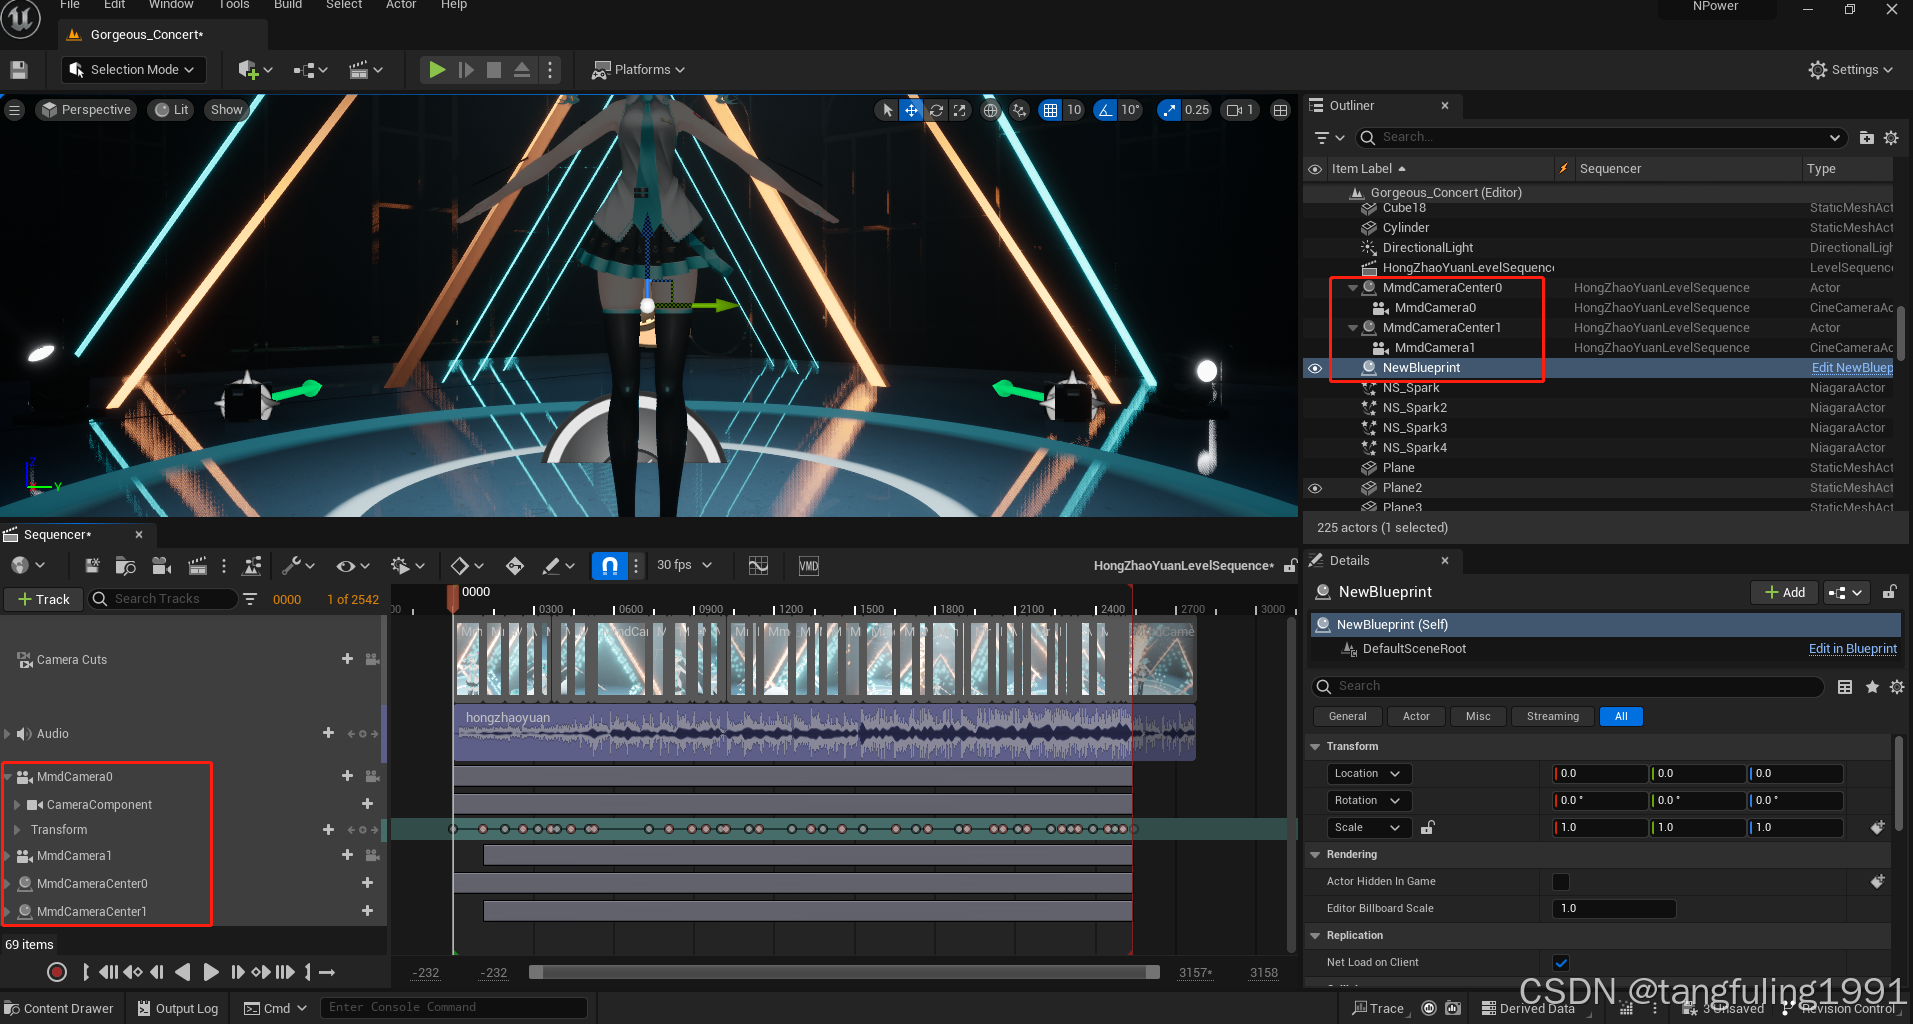This screenshot has height=1024, width=1913.
Task: Click the VMD import icon in Sequencer
Action: click(x=809, y=566)
